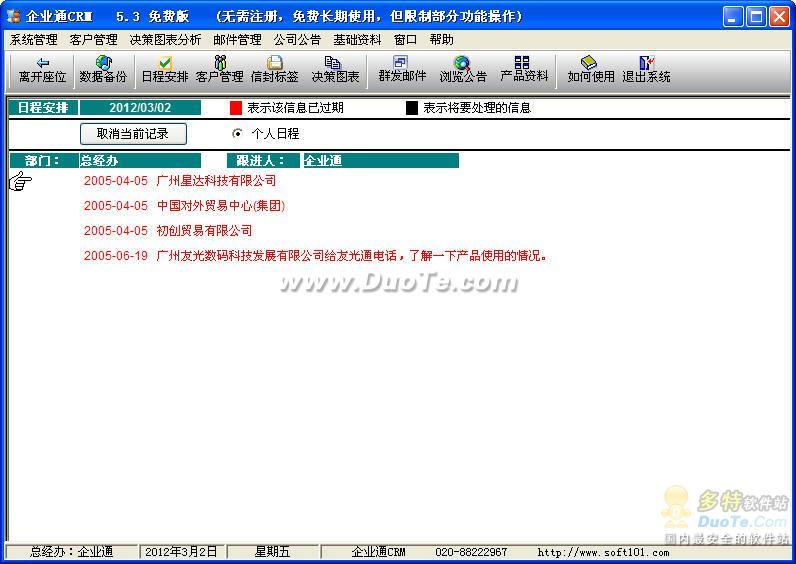
Task: Select the 广州星达科技有限公司 schedule entry
Action: pyautogui.click(x=180, y=181)
